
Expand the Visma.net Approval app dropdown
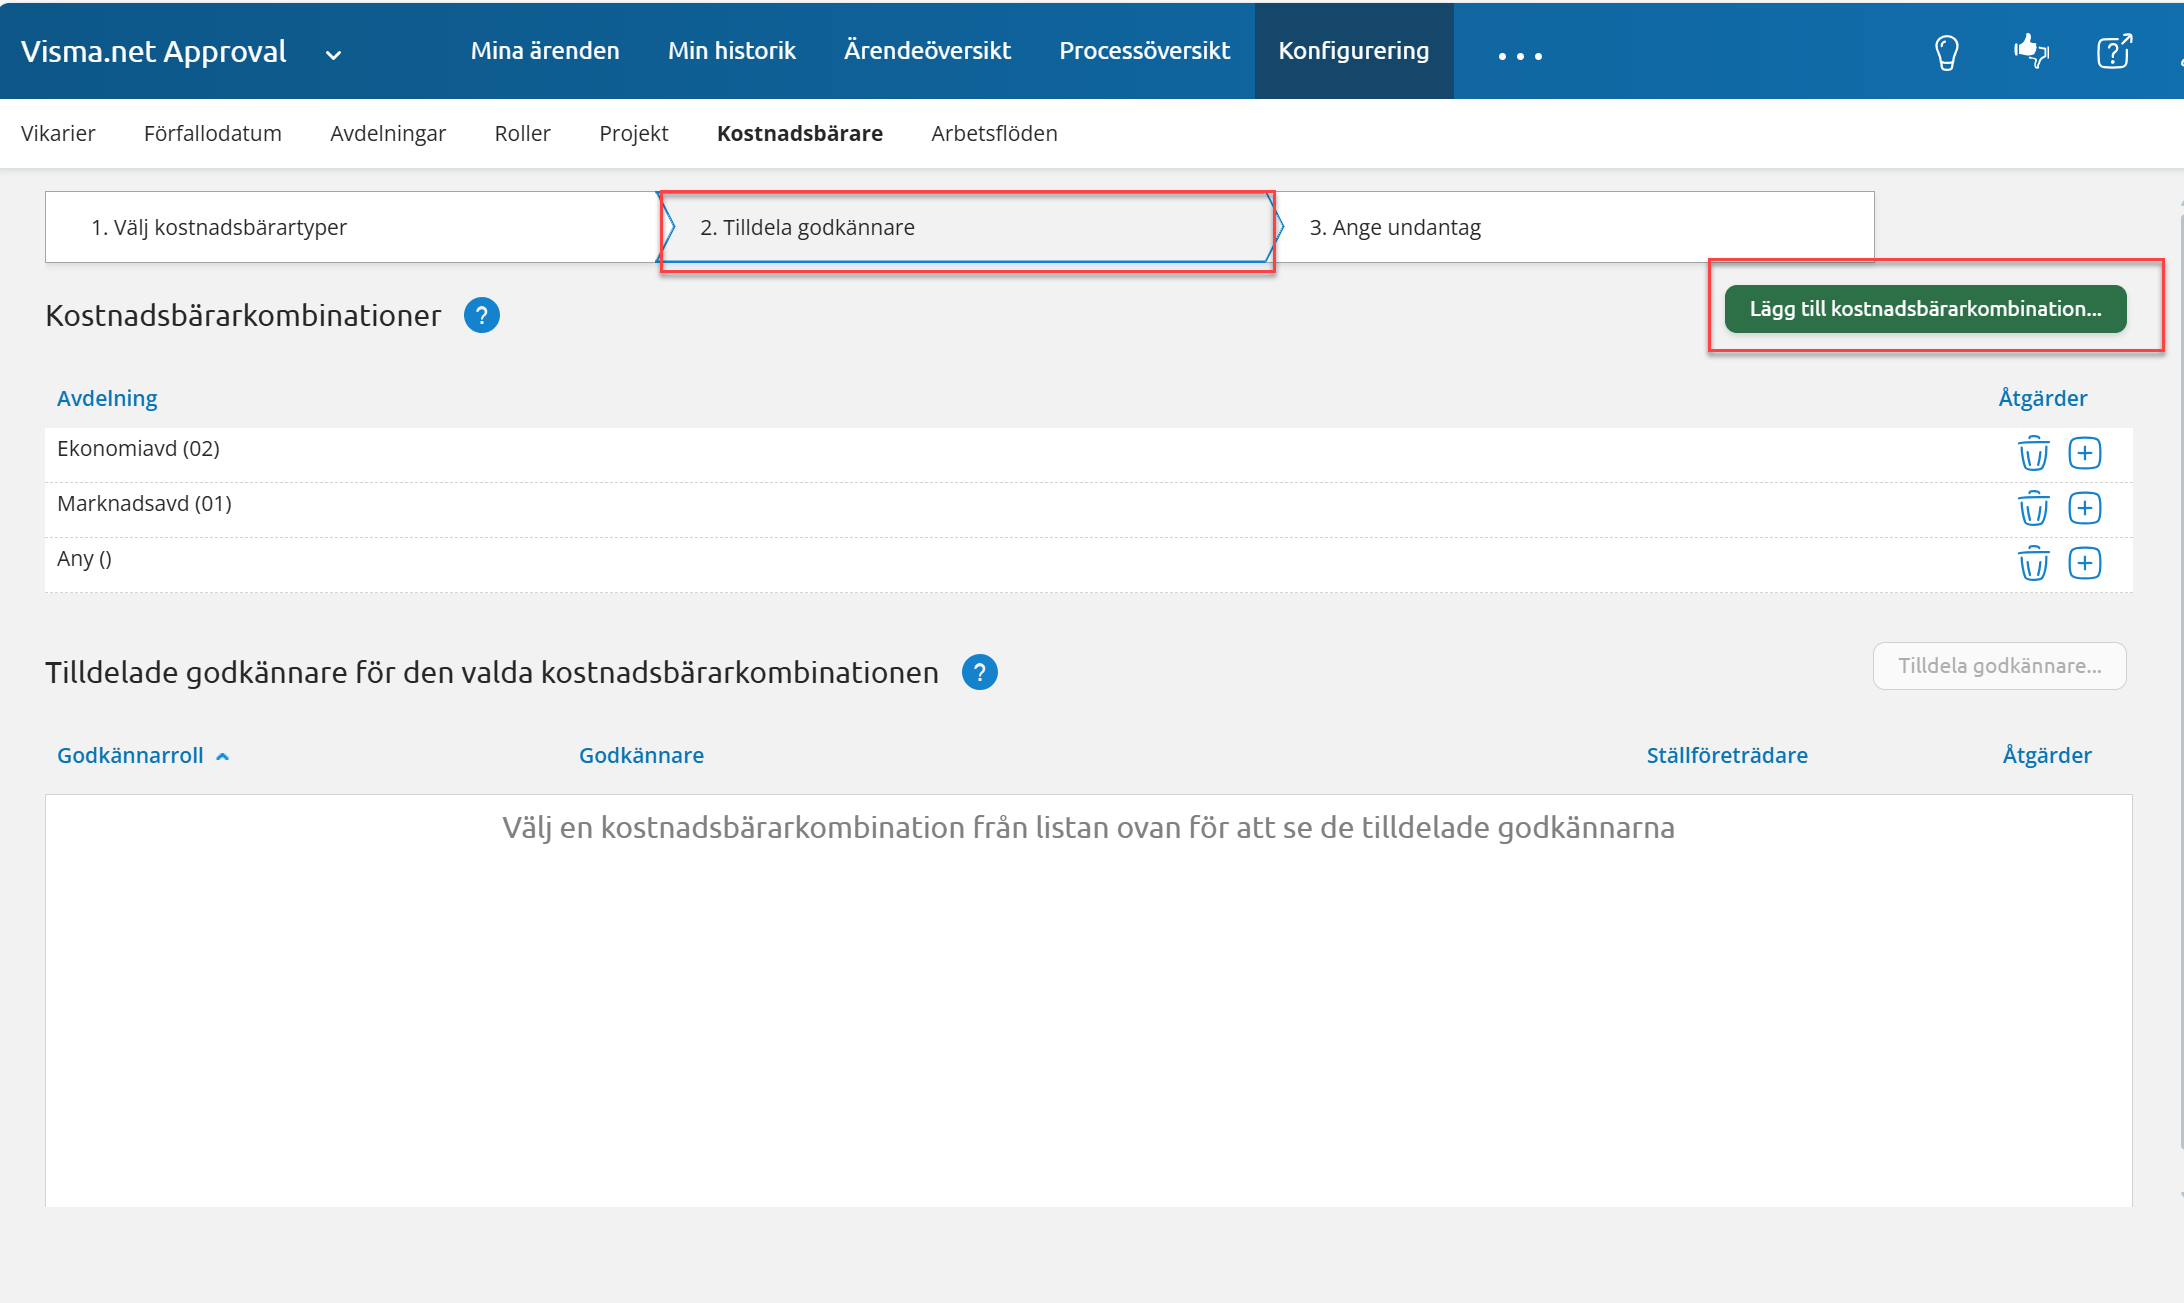(334, 55)
